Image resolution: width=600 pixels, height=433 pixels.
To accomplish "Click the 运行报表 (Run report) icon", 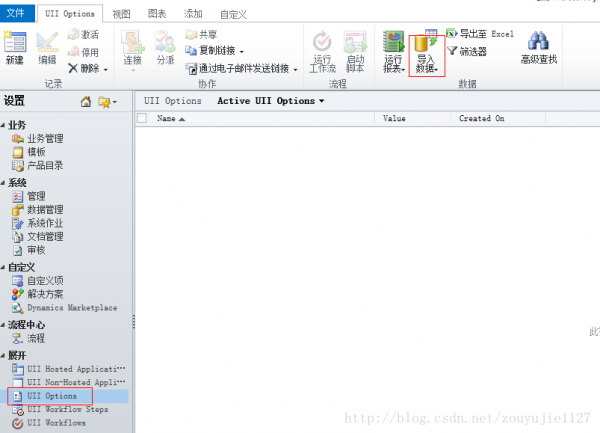I will (393, 41).
